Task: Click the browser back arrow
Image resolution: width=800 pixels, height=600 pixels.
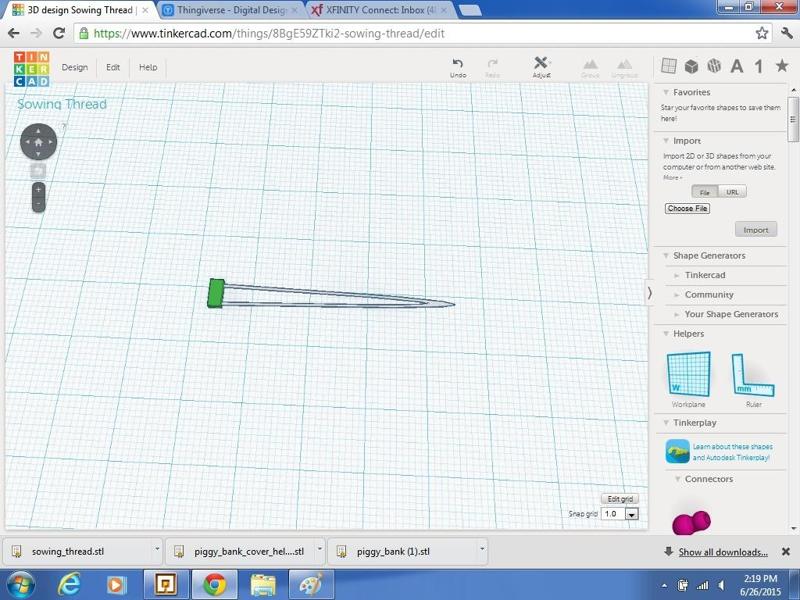Action: [x=14, y=33]
